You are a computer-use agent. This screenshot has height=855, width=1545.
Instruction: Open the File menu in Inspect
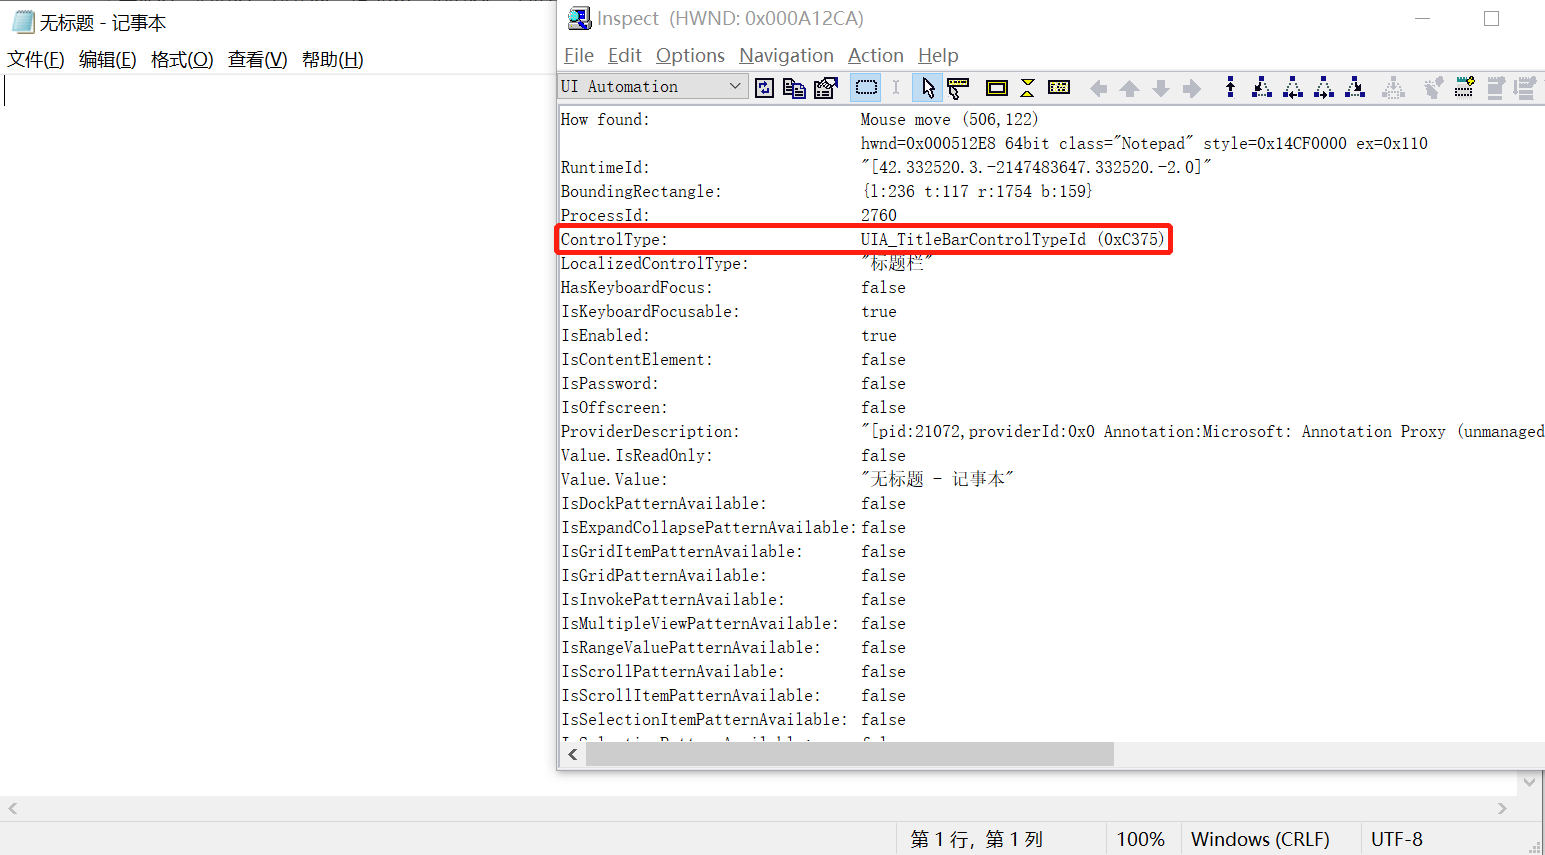click(579, 56)
